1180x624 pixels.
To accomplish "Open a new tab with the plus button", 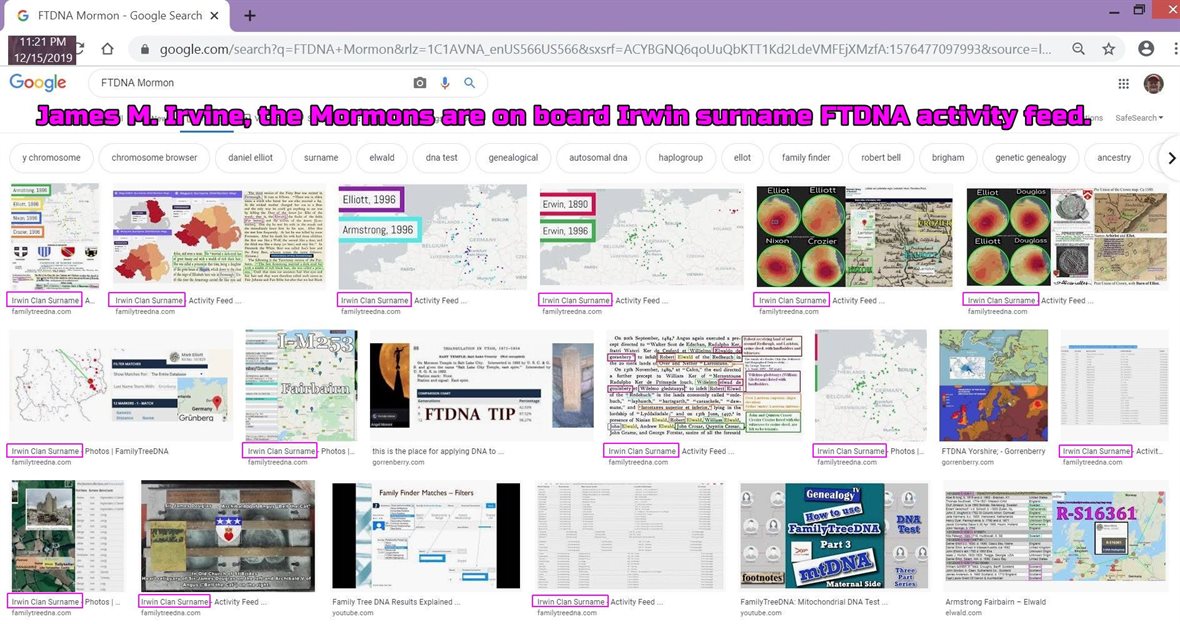I will (x=250, y=16).
